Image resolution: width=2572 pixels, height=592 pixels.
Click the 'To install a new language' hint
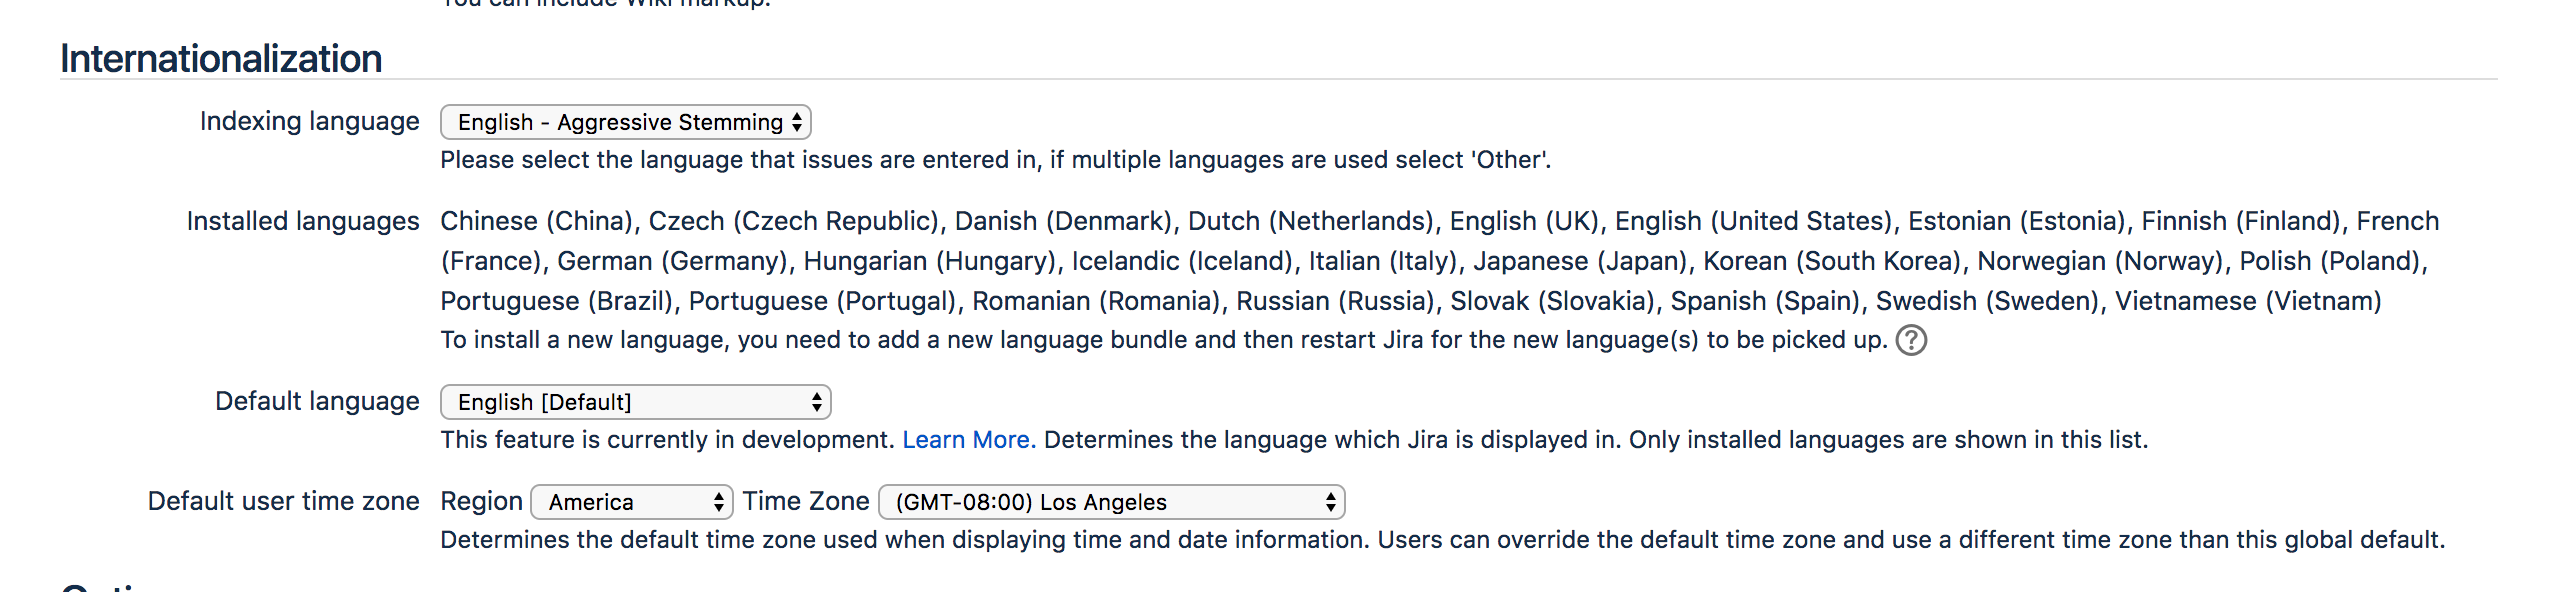pyautogui.click(x=1164, y=340)
